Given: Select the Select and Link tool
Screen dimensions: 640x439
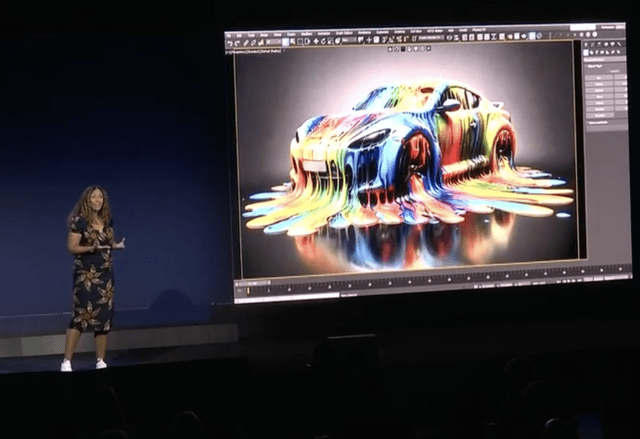Looking at the screenshot, I should pos(246,43).
